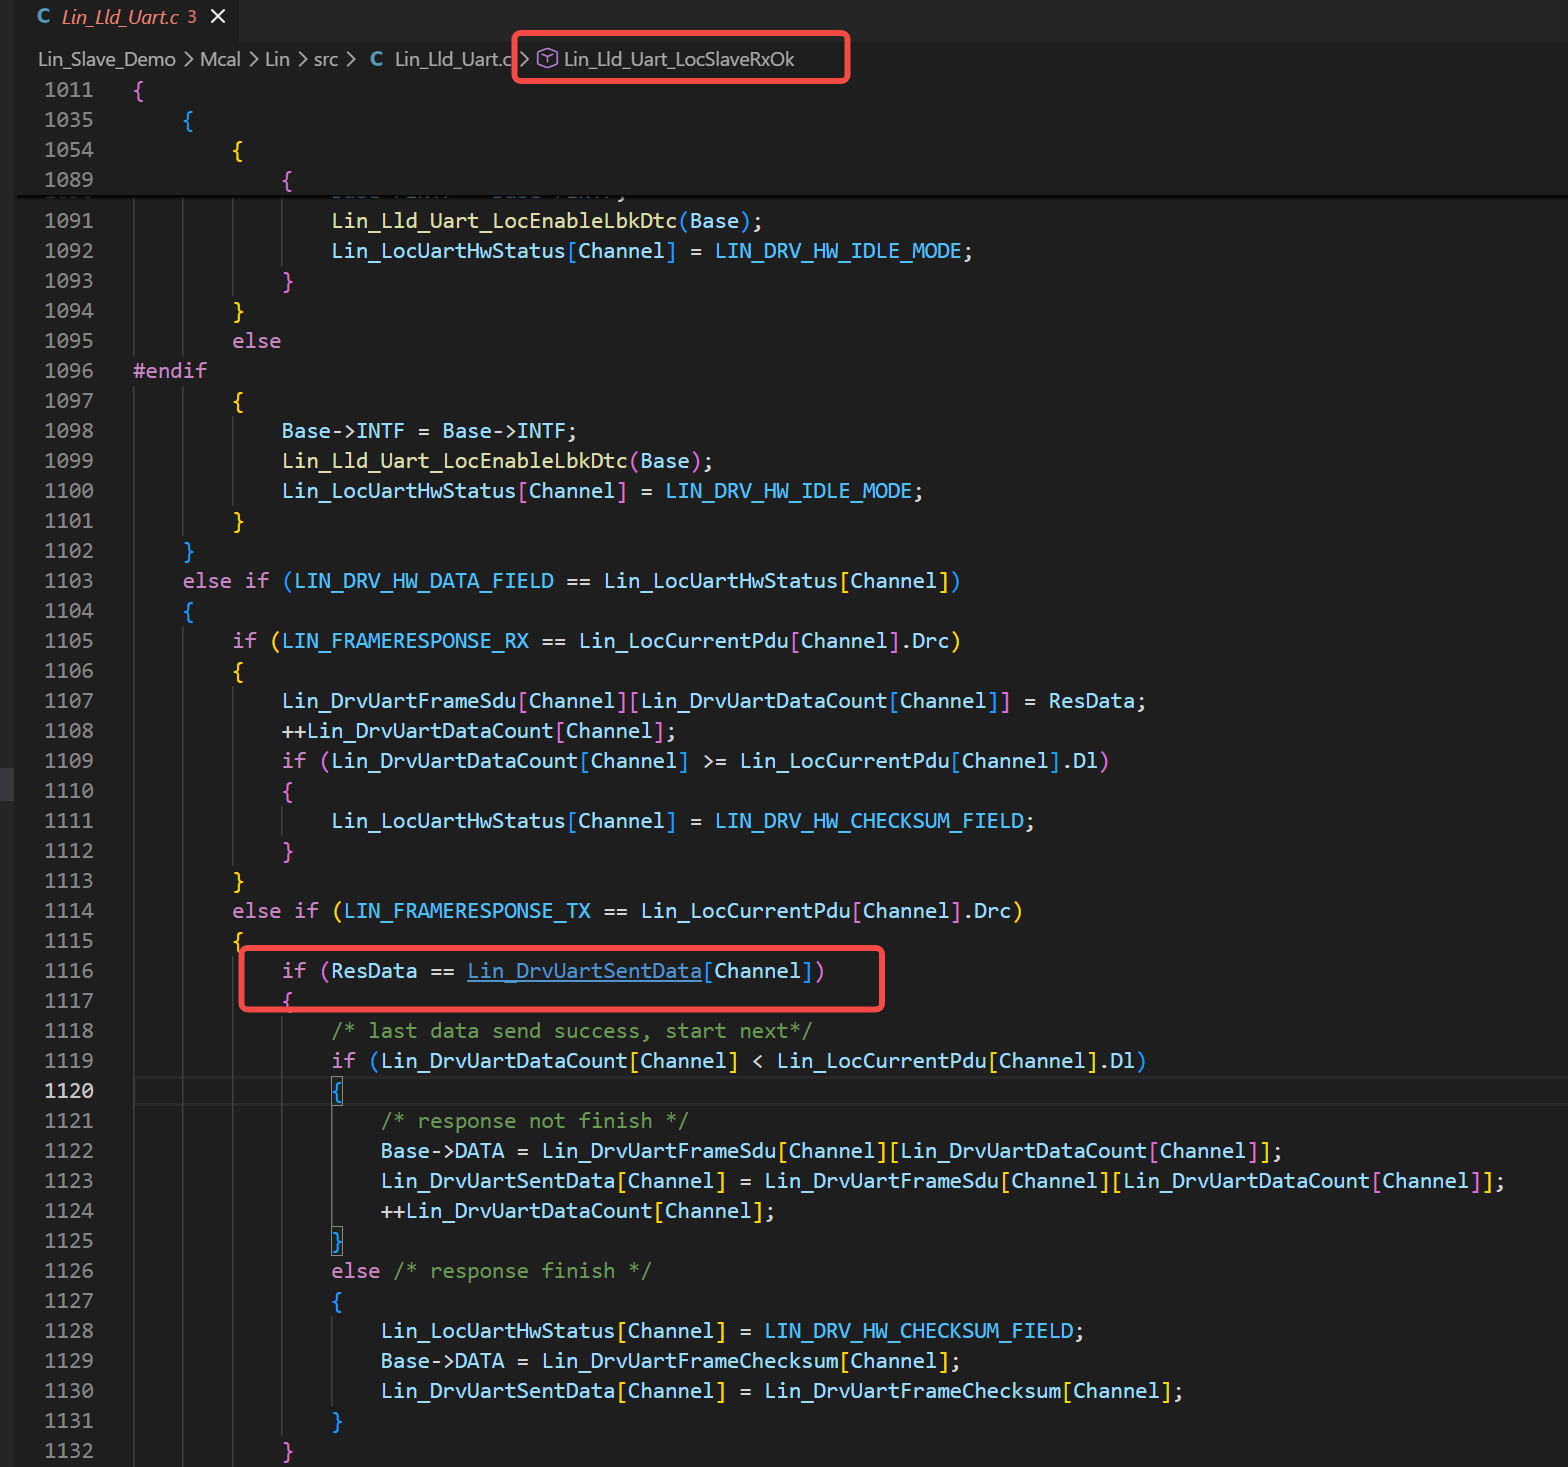This screenshot has height=1467, width=1568.
Task: Click the C icon in breadcrumb path
Action: tap(377, 59)
